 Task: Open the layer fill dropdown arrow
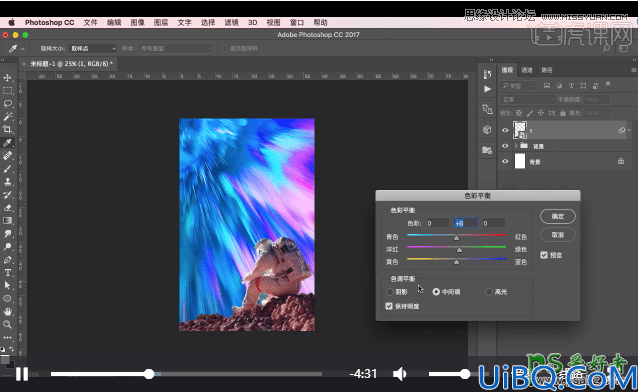coord(606,113)
